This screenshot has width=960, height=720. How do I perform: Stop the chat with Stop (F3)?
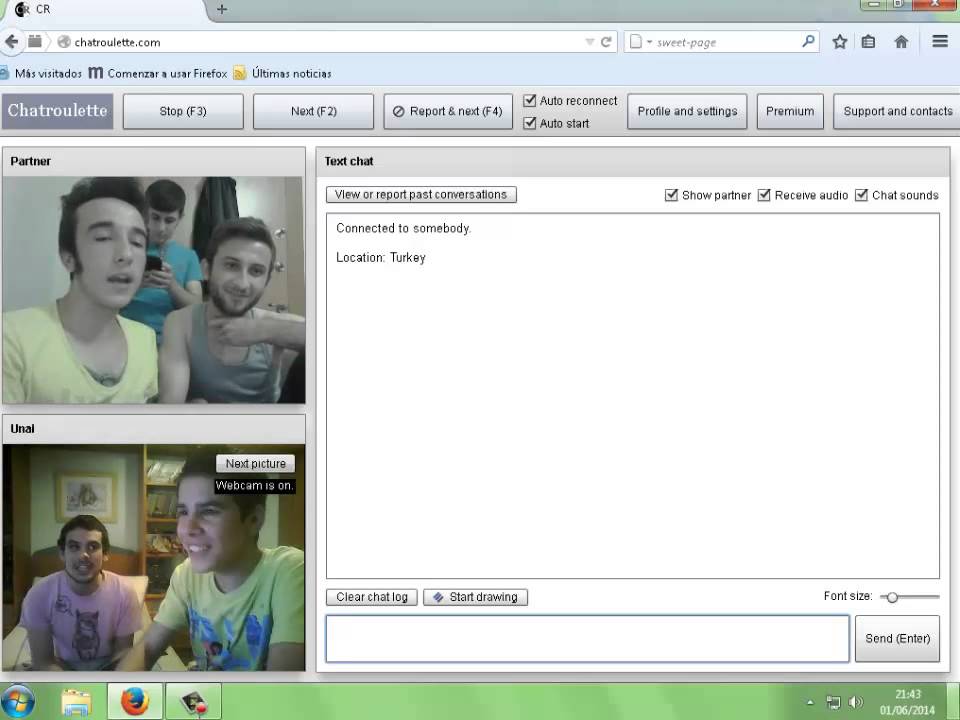[183, 111]
